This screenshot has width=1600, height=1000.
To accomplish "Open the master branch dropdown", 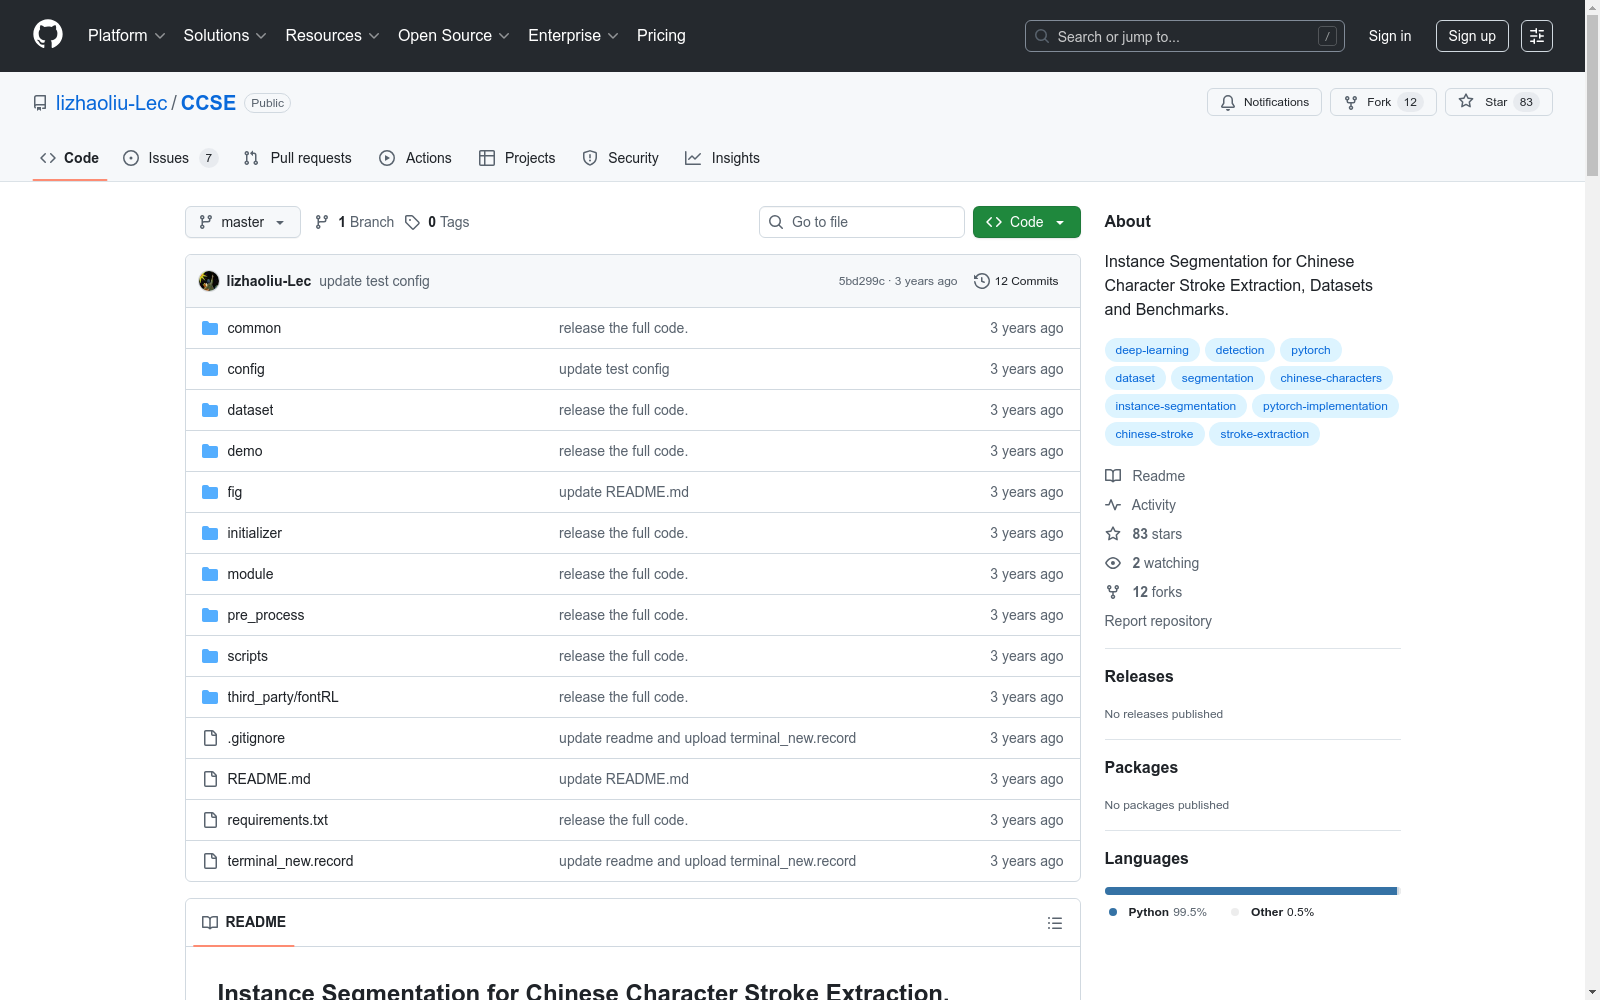I will tap(243, 222).
